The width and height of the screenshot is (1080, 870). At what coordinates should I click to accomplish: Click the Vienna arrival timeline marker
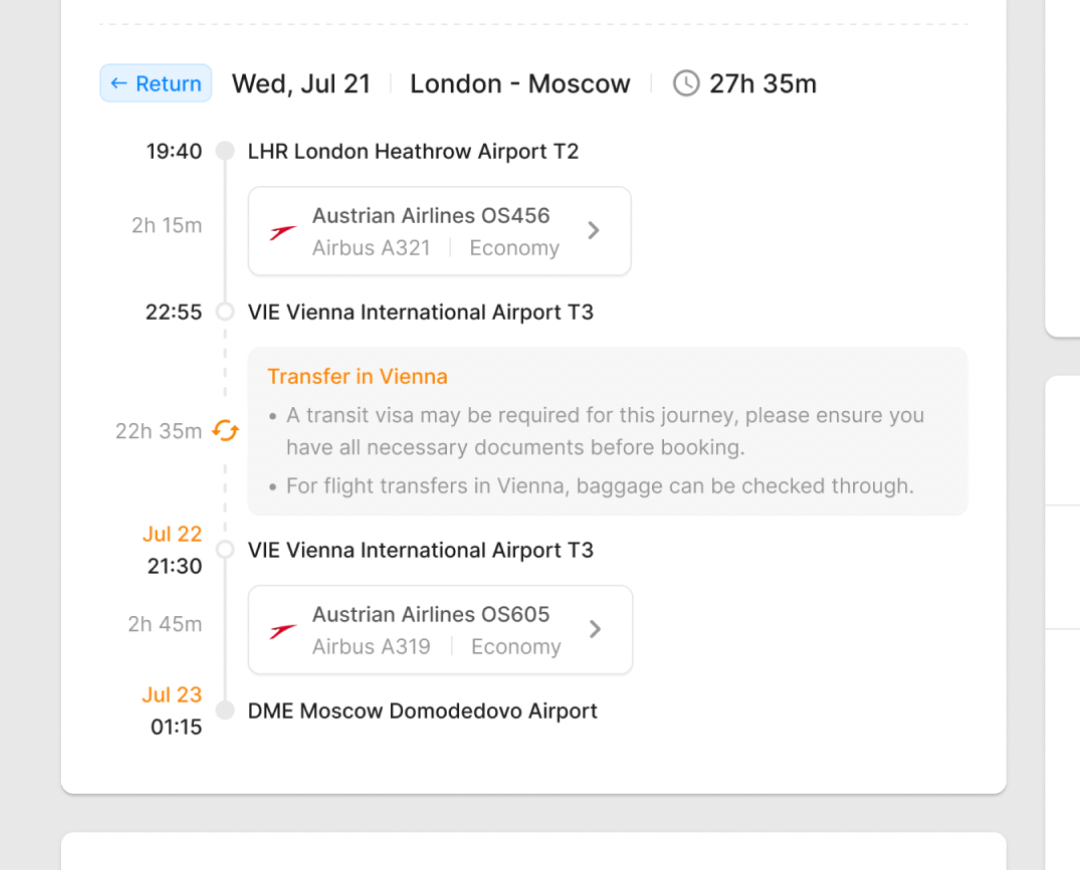click(225, 312)
